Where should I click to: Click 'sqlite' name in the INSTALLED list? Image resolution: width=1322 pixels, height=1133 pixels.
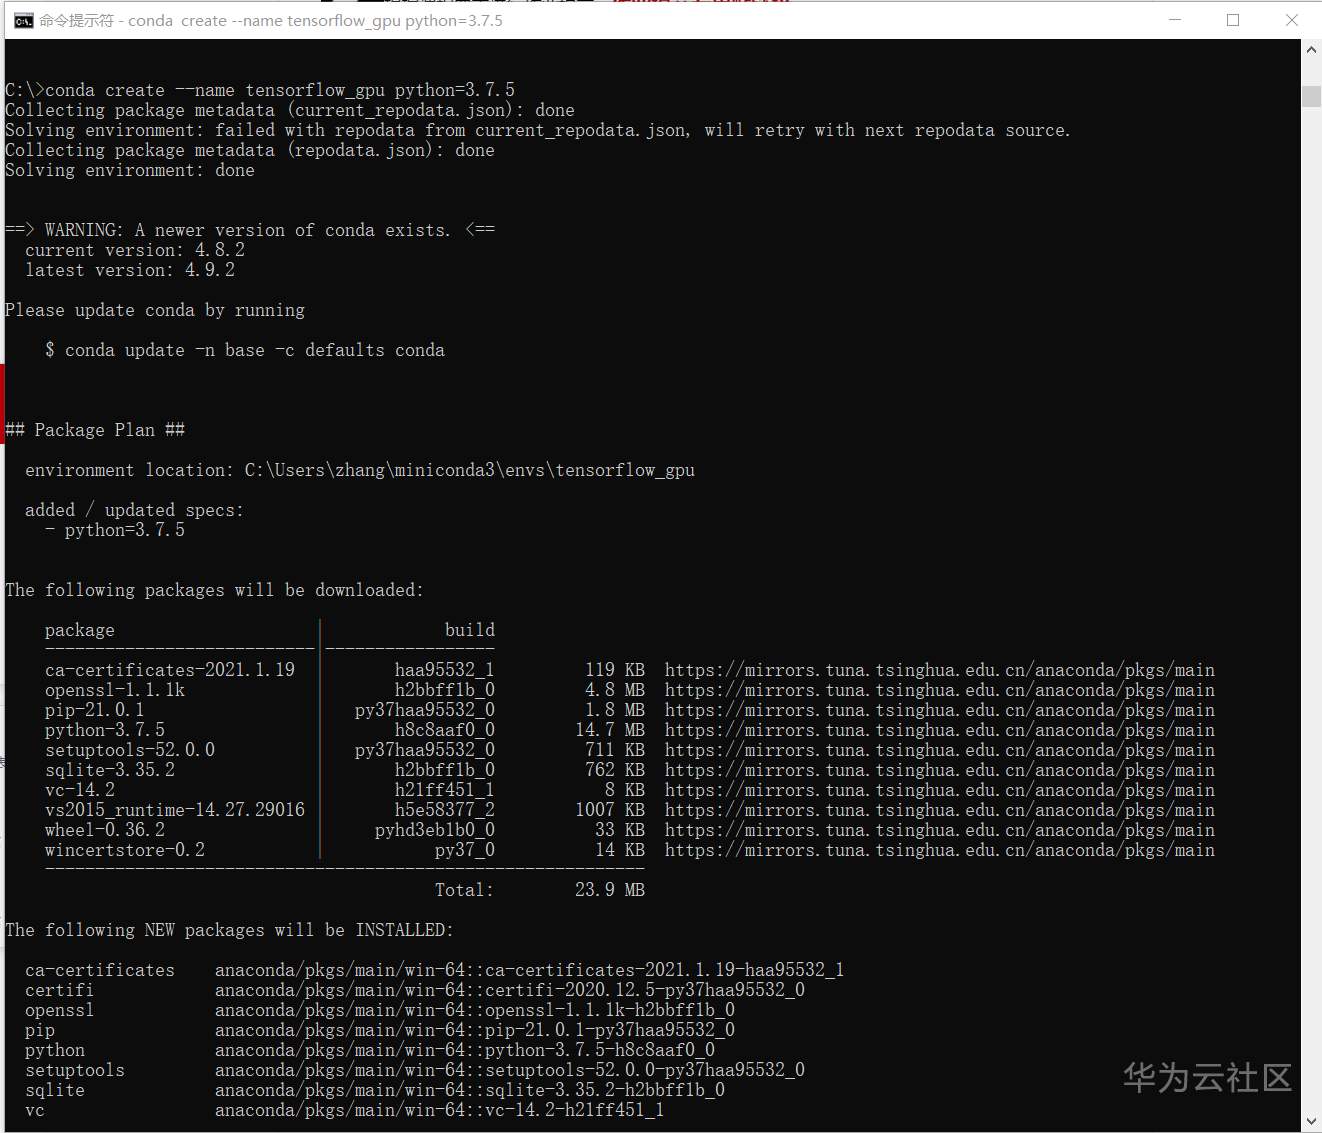55,1090
